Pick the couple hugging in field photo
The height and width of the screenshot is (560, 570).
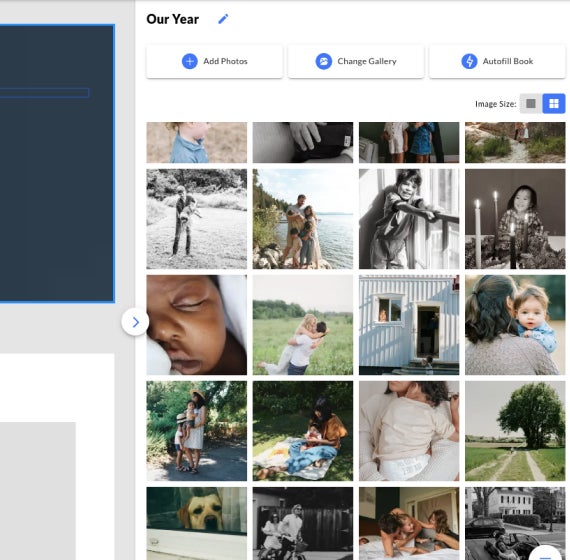click(303, 325)
